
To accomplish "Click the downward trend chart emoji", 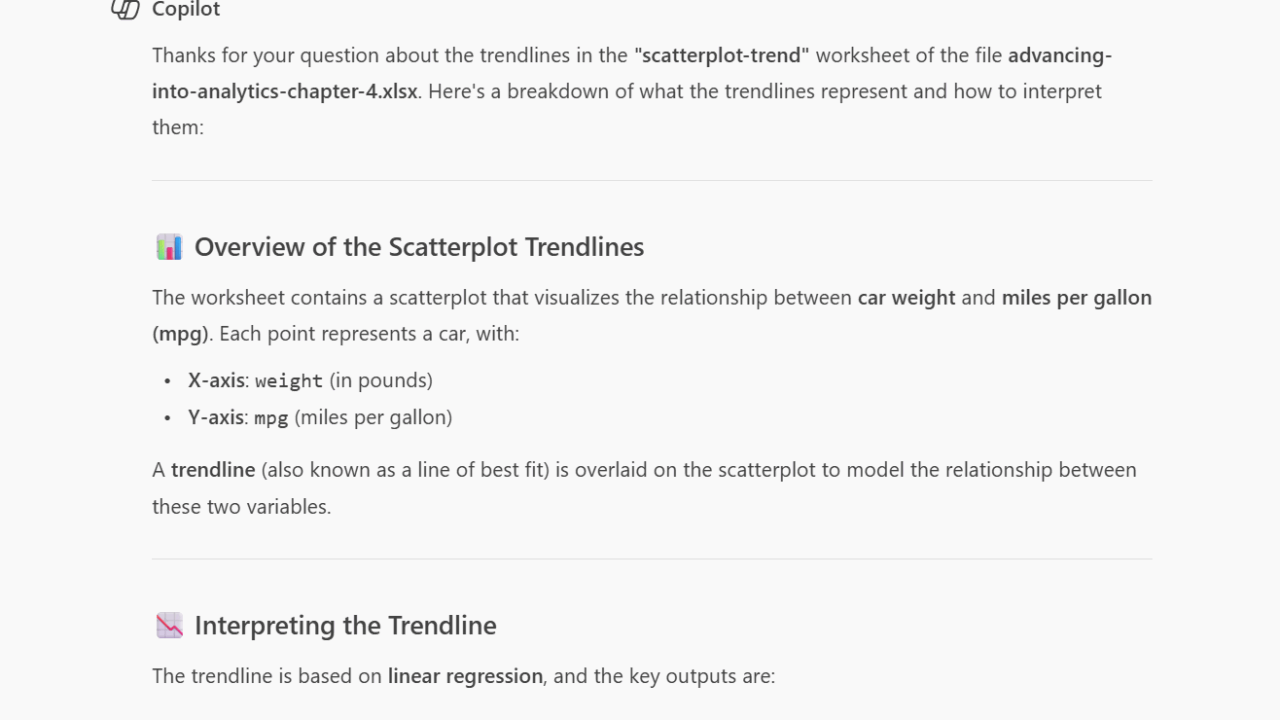I will (x=169, y=626).
